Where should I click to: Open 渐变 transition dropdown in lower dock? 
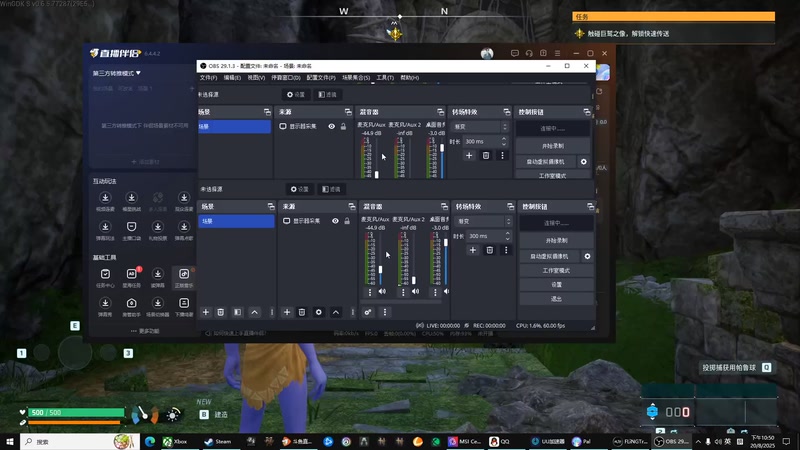click(x=483, y=221)
